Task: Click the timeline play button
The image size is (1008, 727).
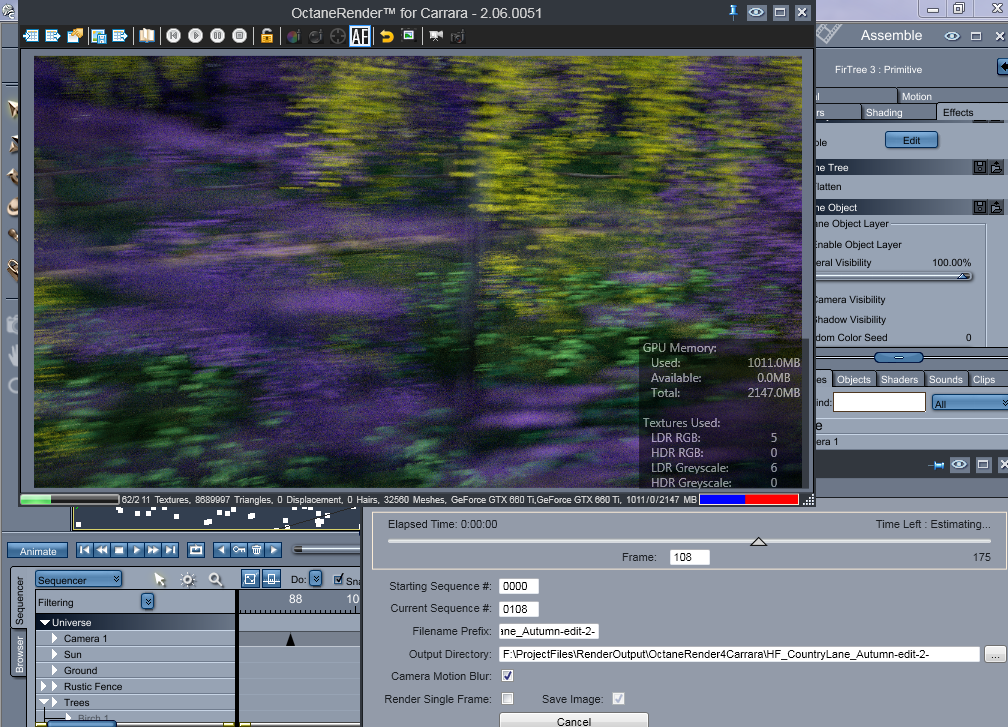Action: [x=136, y=550]
